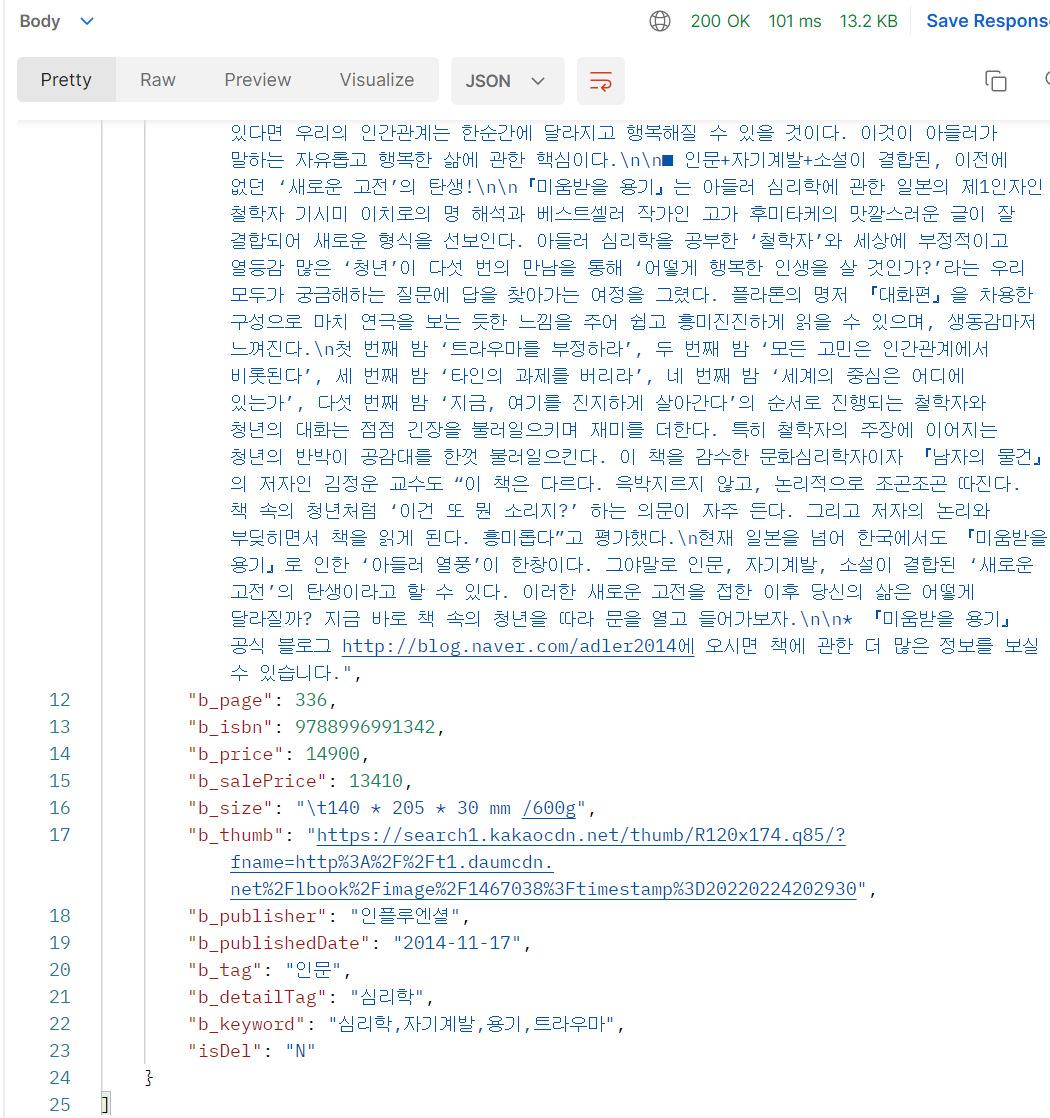Switch to the Raw tab

pos(158,80)
